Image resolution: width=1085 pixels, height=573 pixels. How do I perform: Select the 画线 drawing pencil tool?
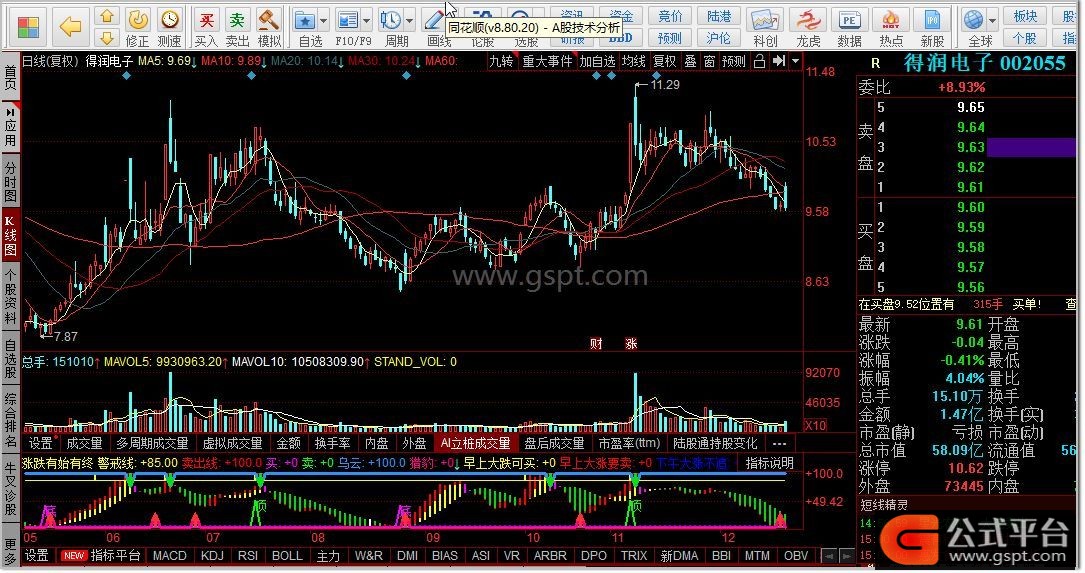pos(436,28)
